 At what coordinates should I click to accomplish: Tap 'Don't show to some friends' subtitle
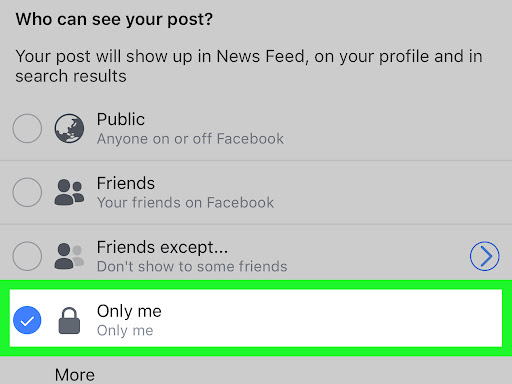(192, 267)
